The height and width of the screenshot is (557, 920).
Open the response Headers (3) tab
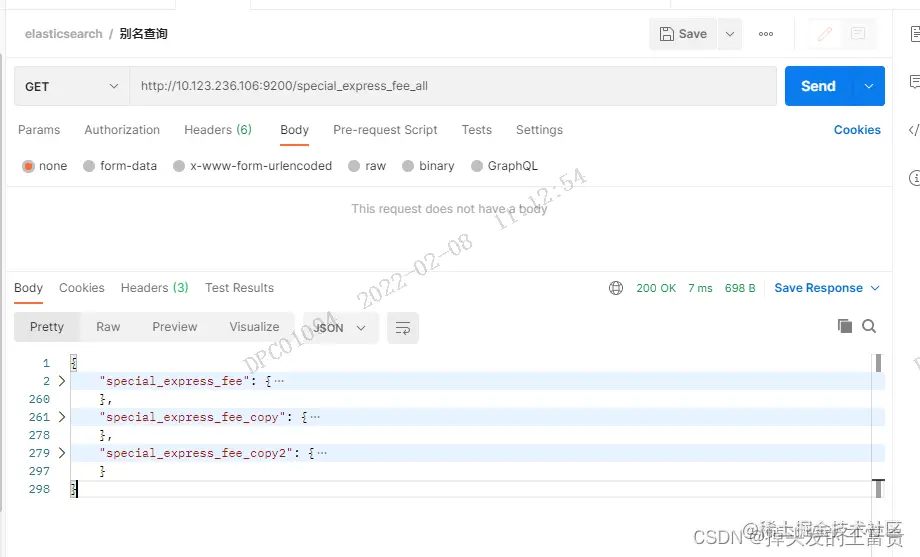[x=154, y=288]
